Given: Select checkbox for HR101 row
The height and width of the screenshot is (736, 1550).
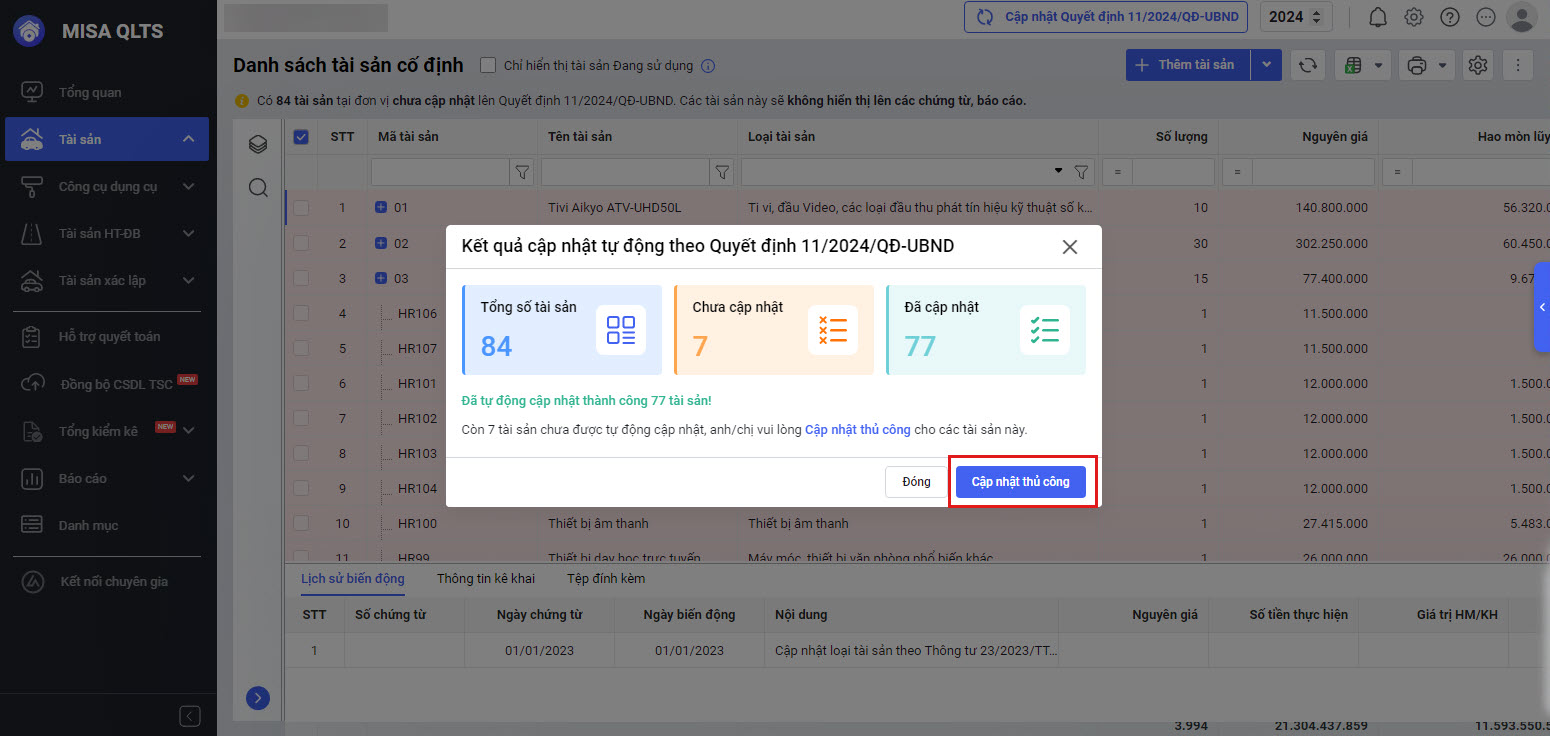Looking at the screenshot, I should 301,383.
